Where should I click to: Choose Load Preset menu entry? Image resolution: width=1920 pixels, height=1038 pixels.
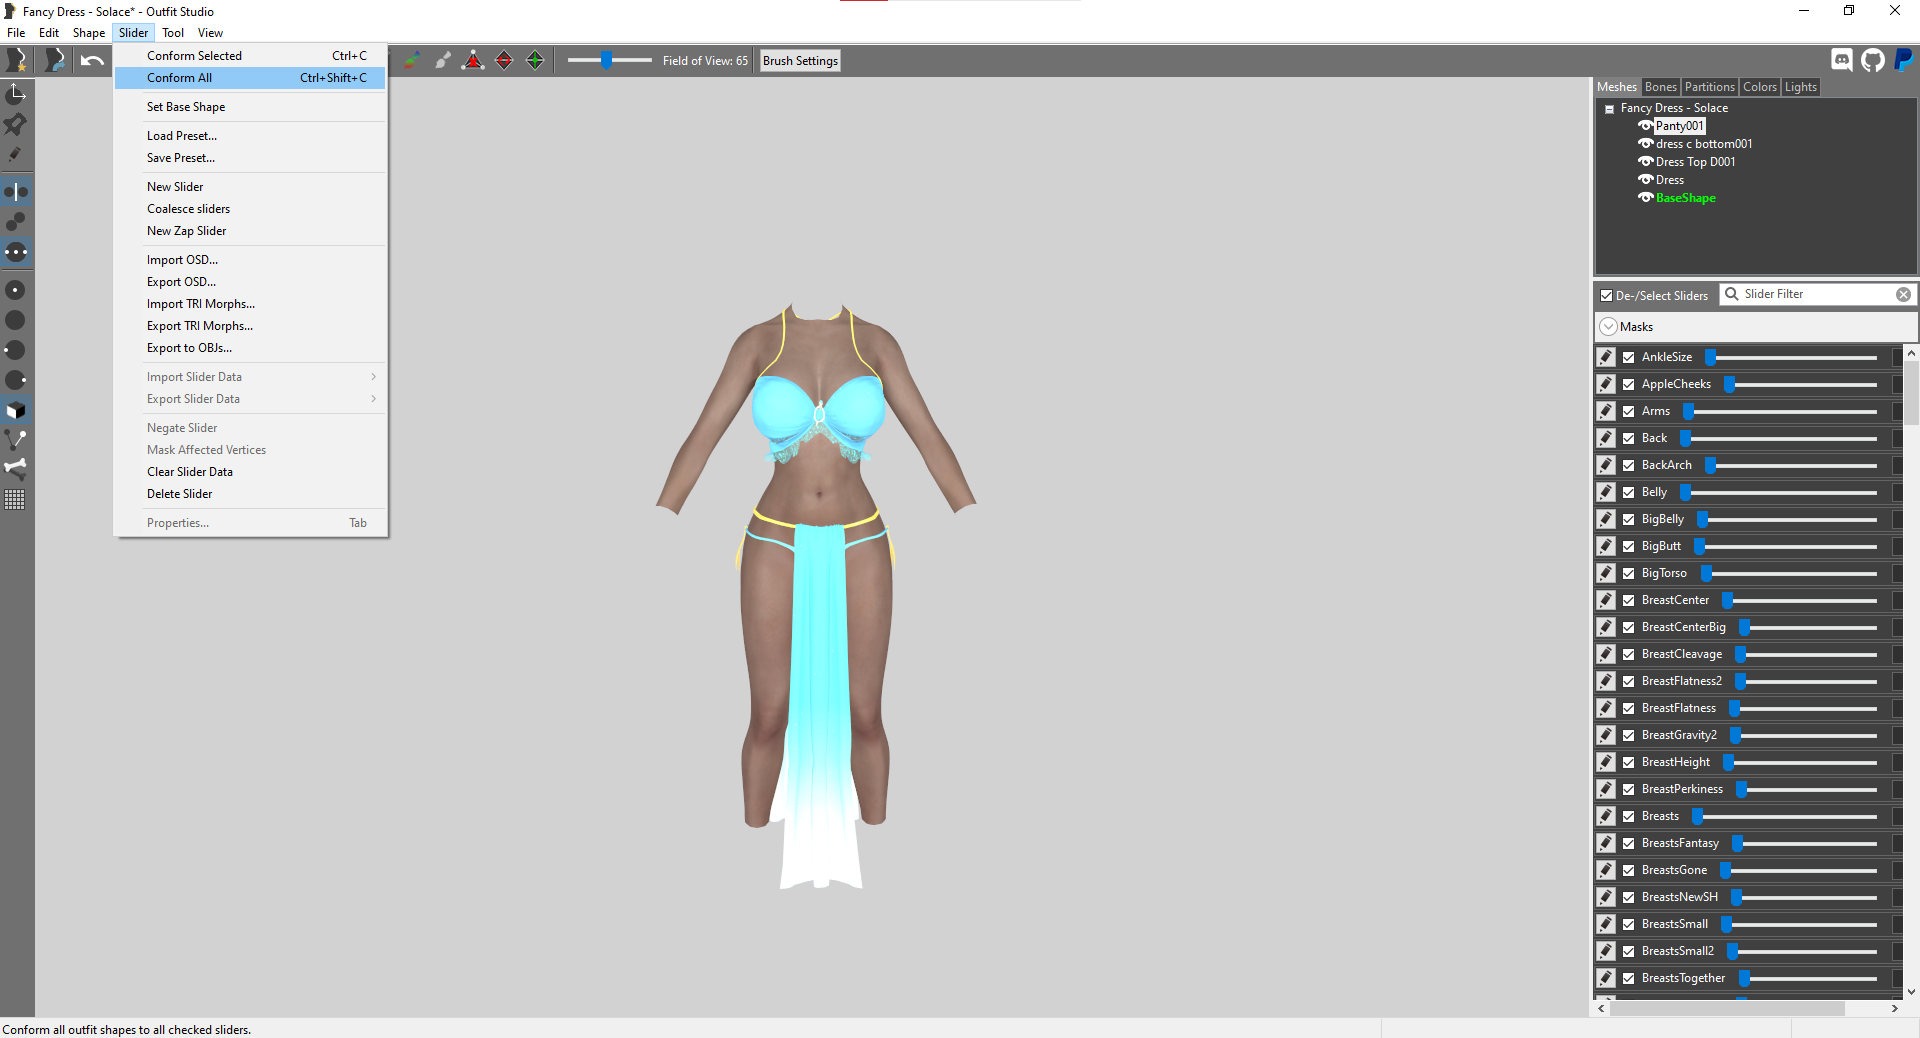point(250,136)
